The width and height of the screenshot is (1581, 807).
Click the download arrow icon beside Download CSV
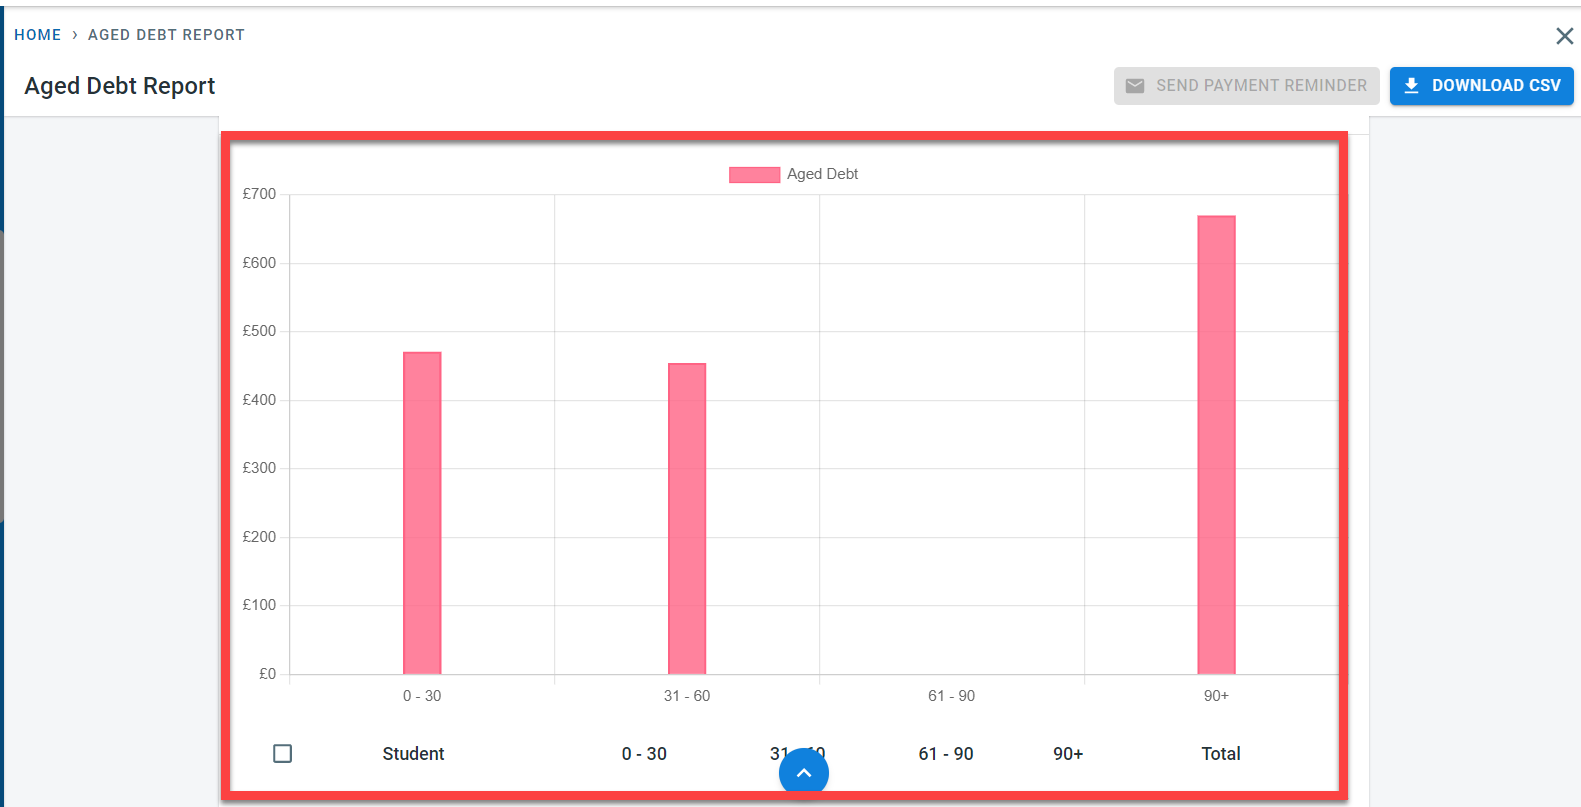click(x=1411, y=86)
